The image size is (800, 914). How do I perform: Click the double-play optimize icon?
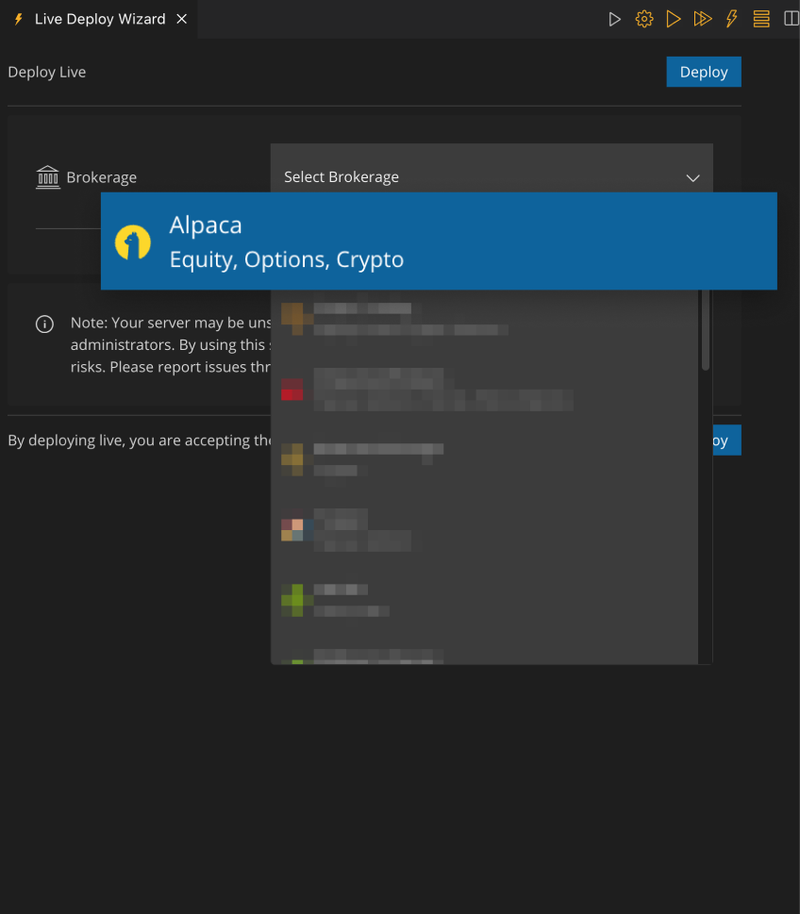pyautogui.click(x=702, y=19)
